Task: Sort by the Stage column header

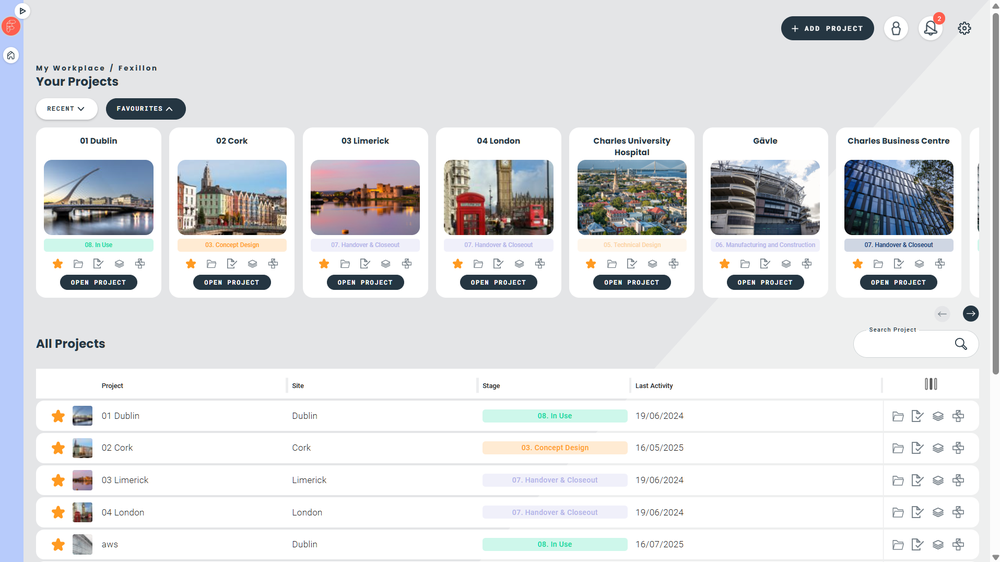Action: (491, 386)
